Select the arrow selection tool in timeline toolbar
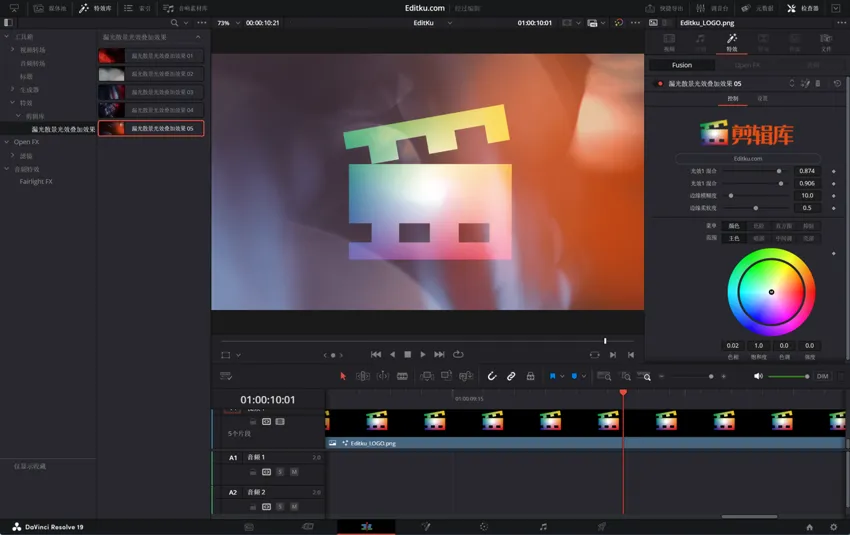Viewport: 850px width, 535px height. point(342,376)
